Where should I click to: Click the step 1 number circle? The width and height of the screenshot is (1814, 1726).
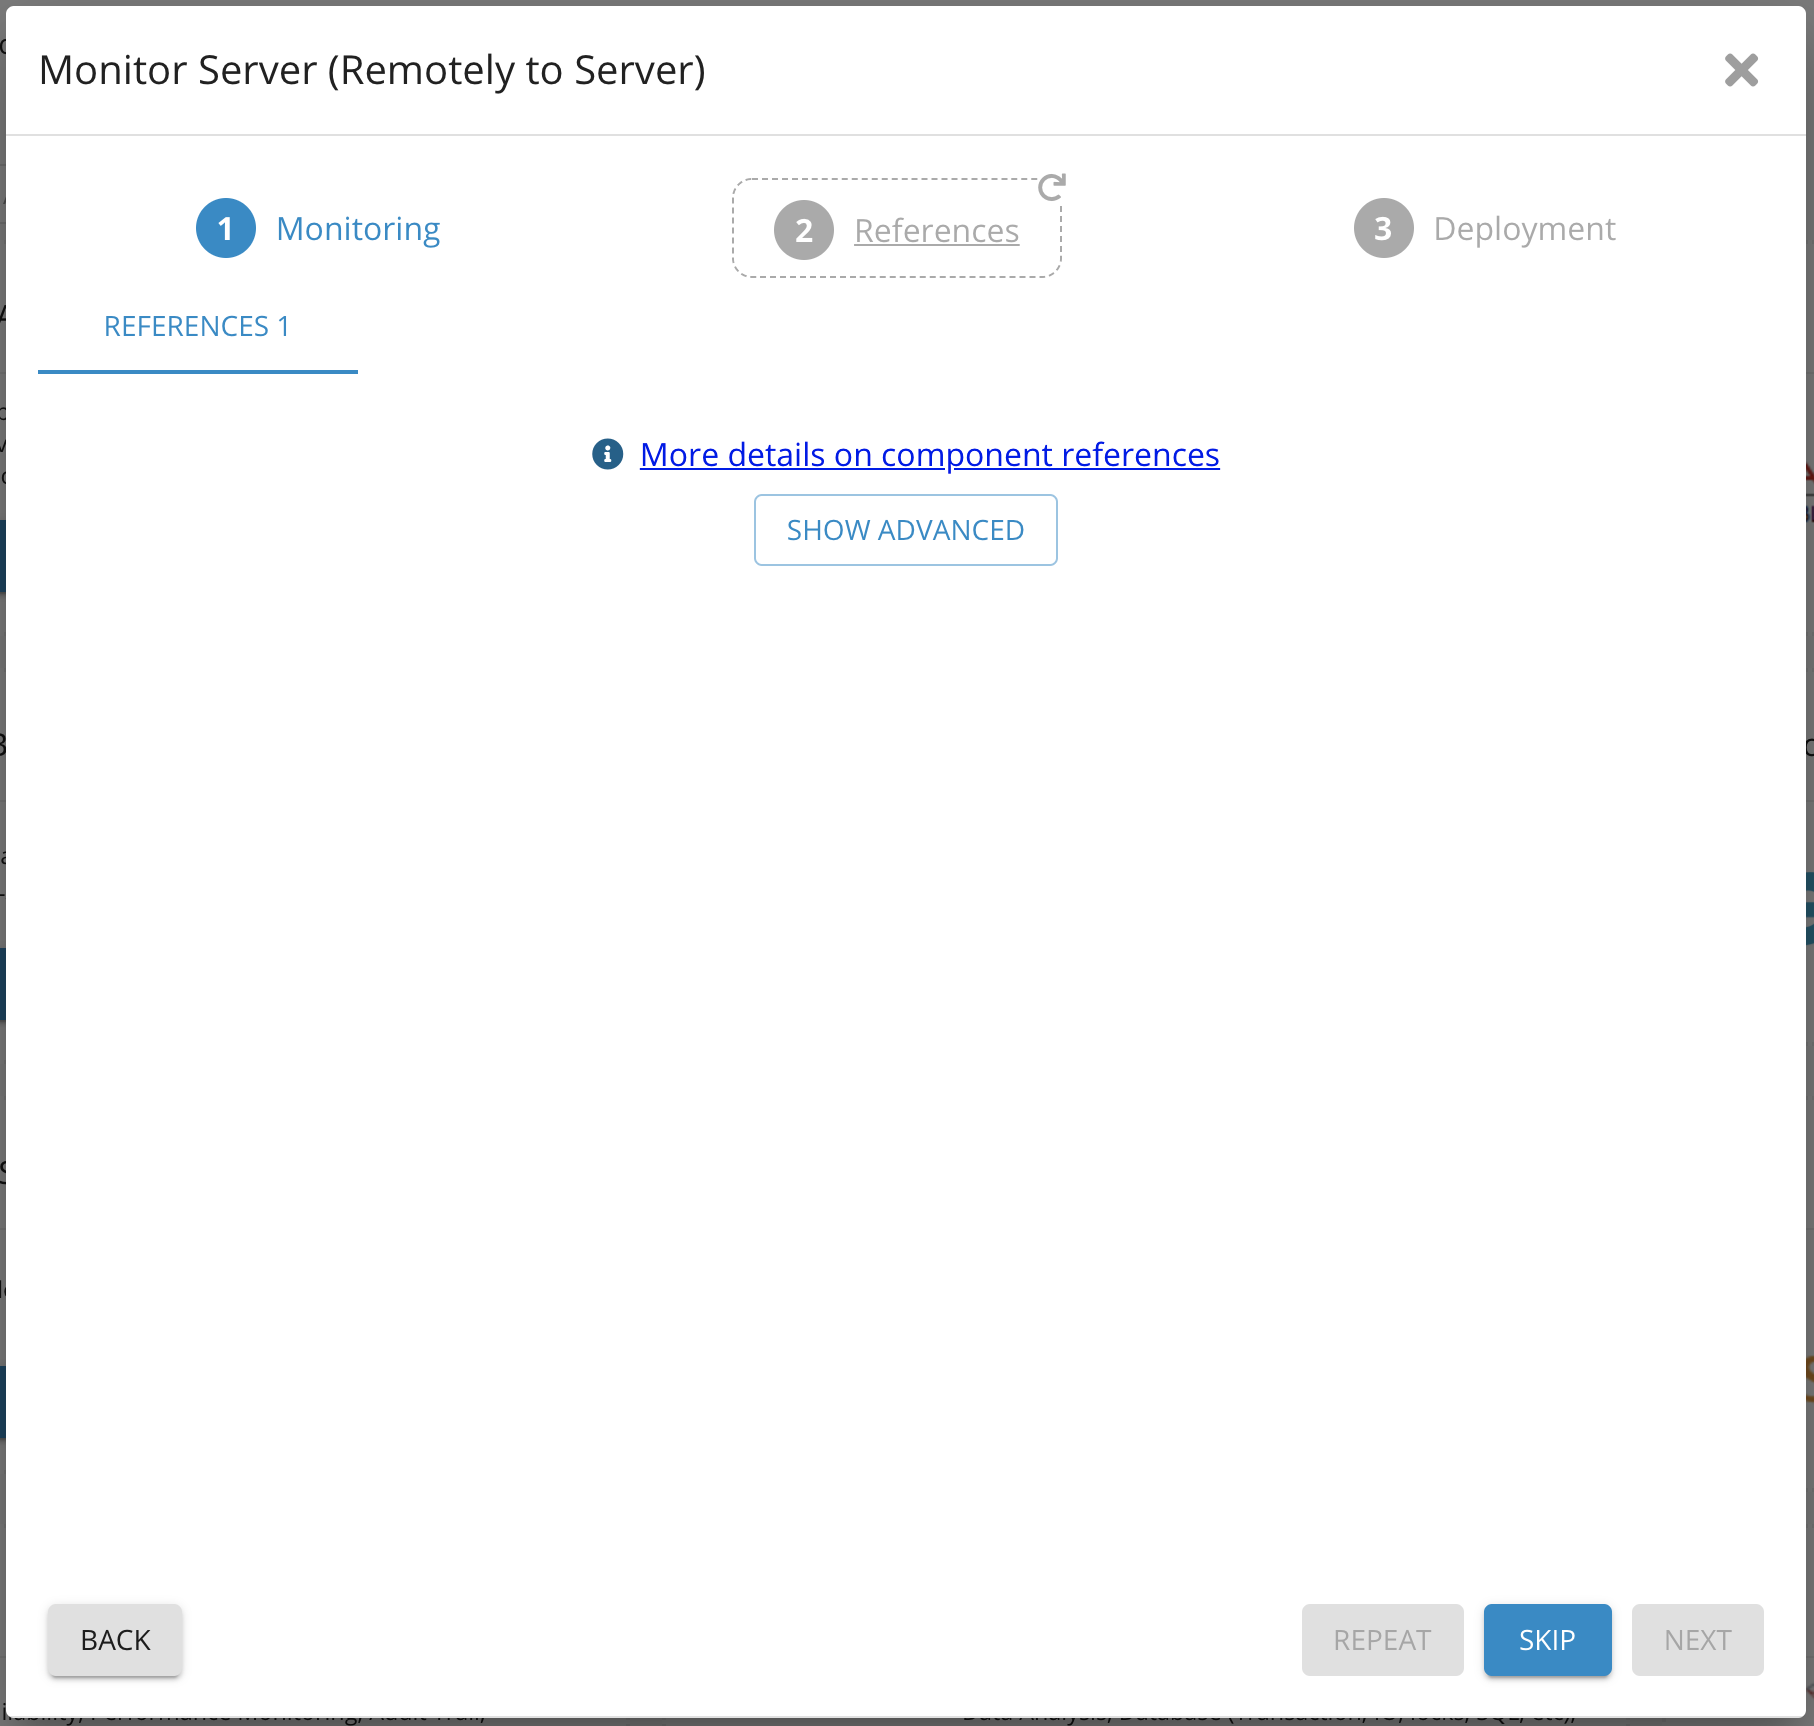coord(225,228)
